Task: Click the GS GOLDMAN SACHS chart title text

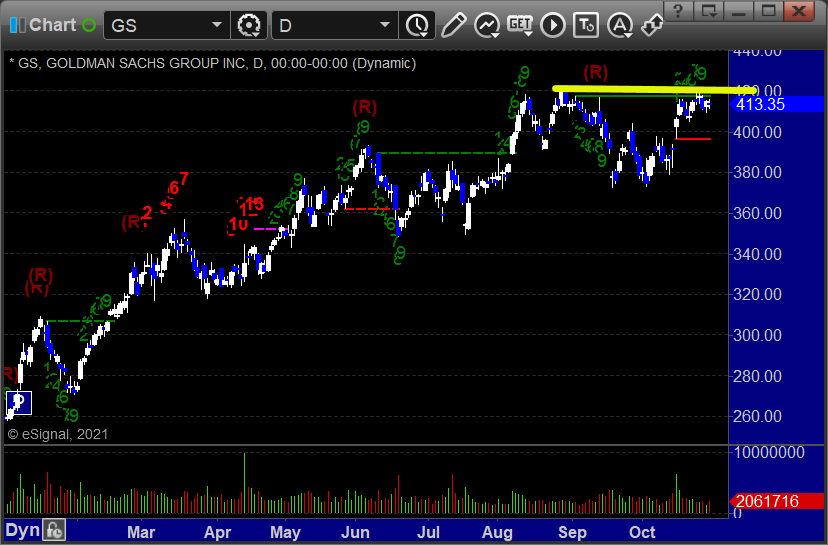Action: point(212,63)
